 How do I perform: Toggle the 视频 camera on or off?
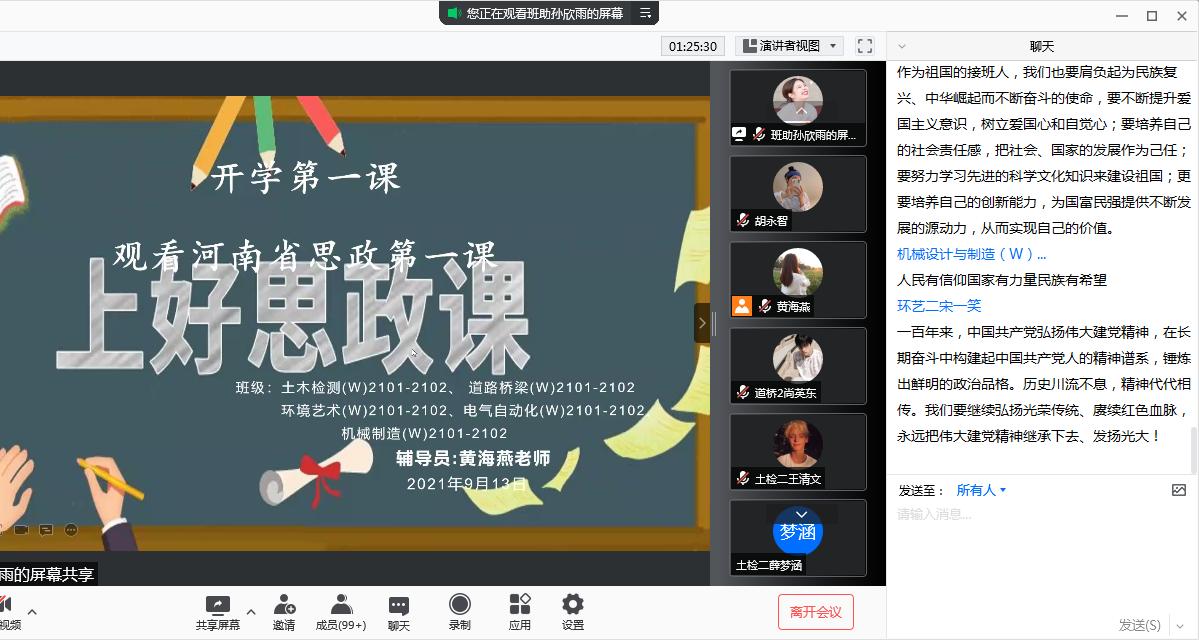coord(5,606)
